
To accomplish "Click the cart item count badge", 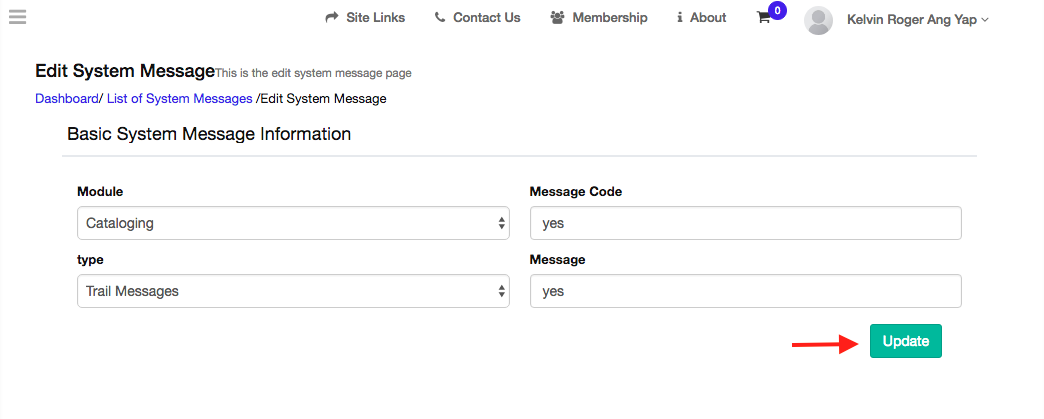I will coord(777,11).
